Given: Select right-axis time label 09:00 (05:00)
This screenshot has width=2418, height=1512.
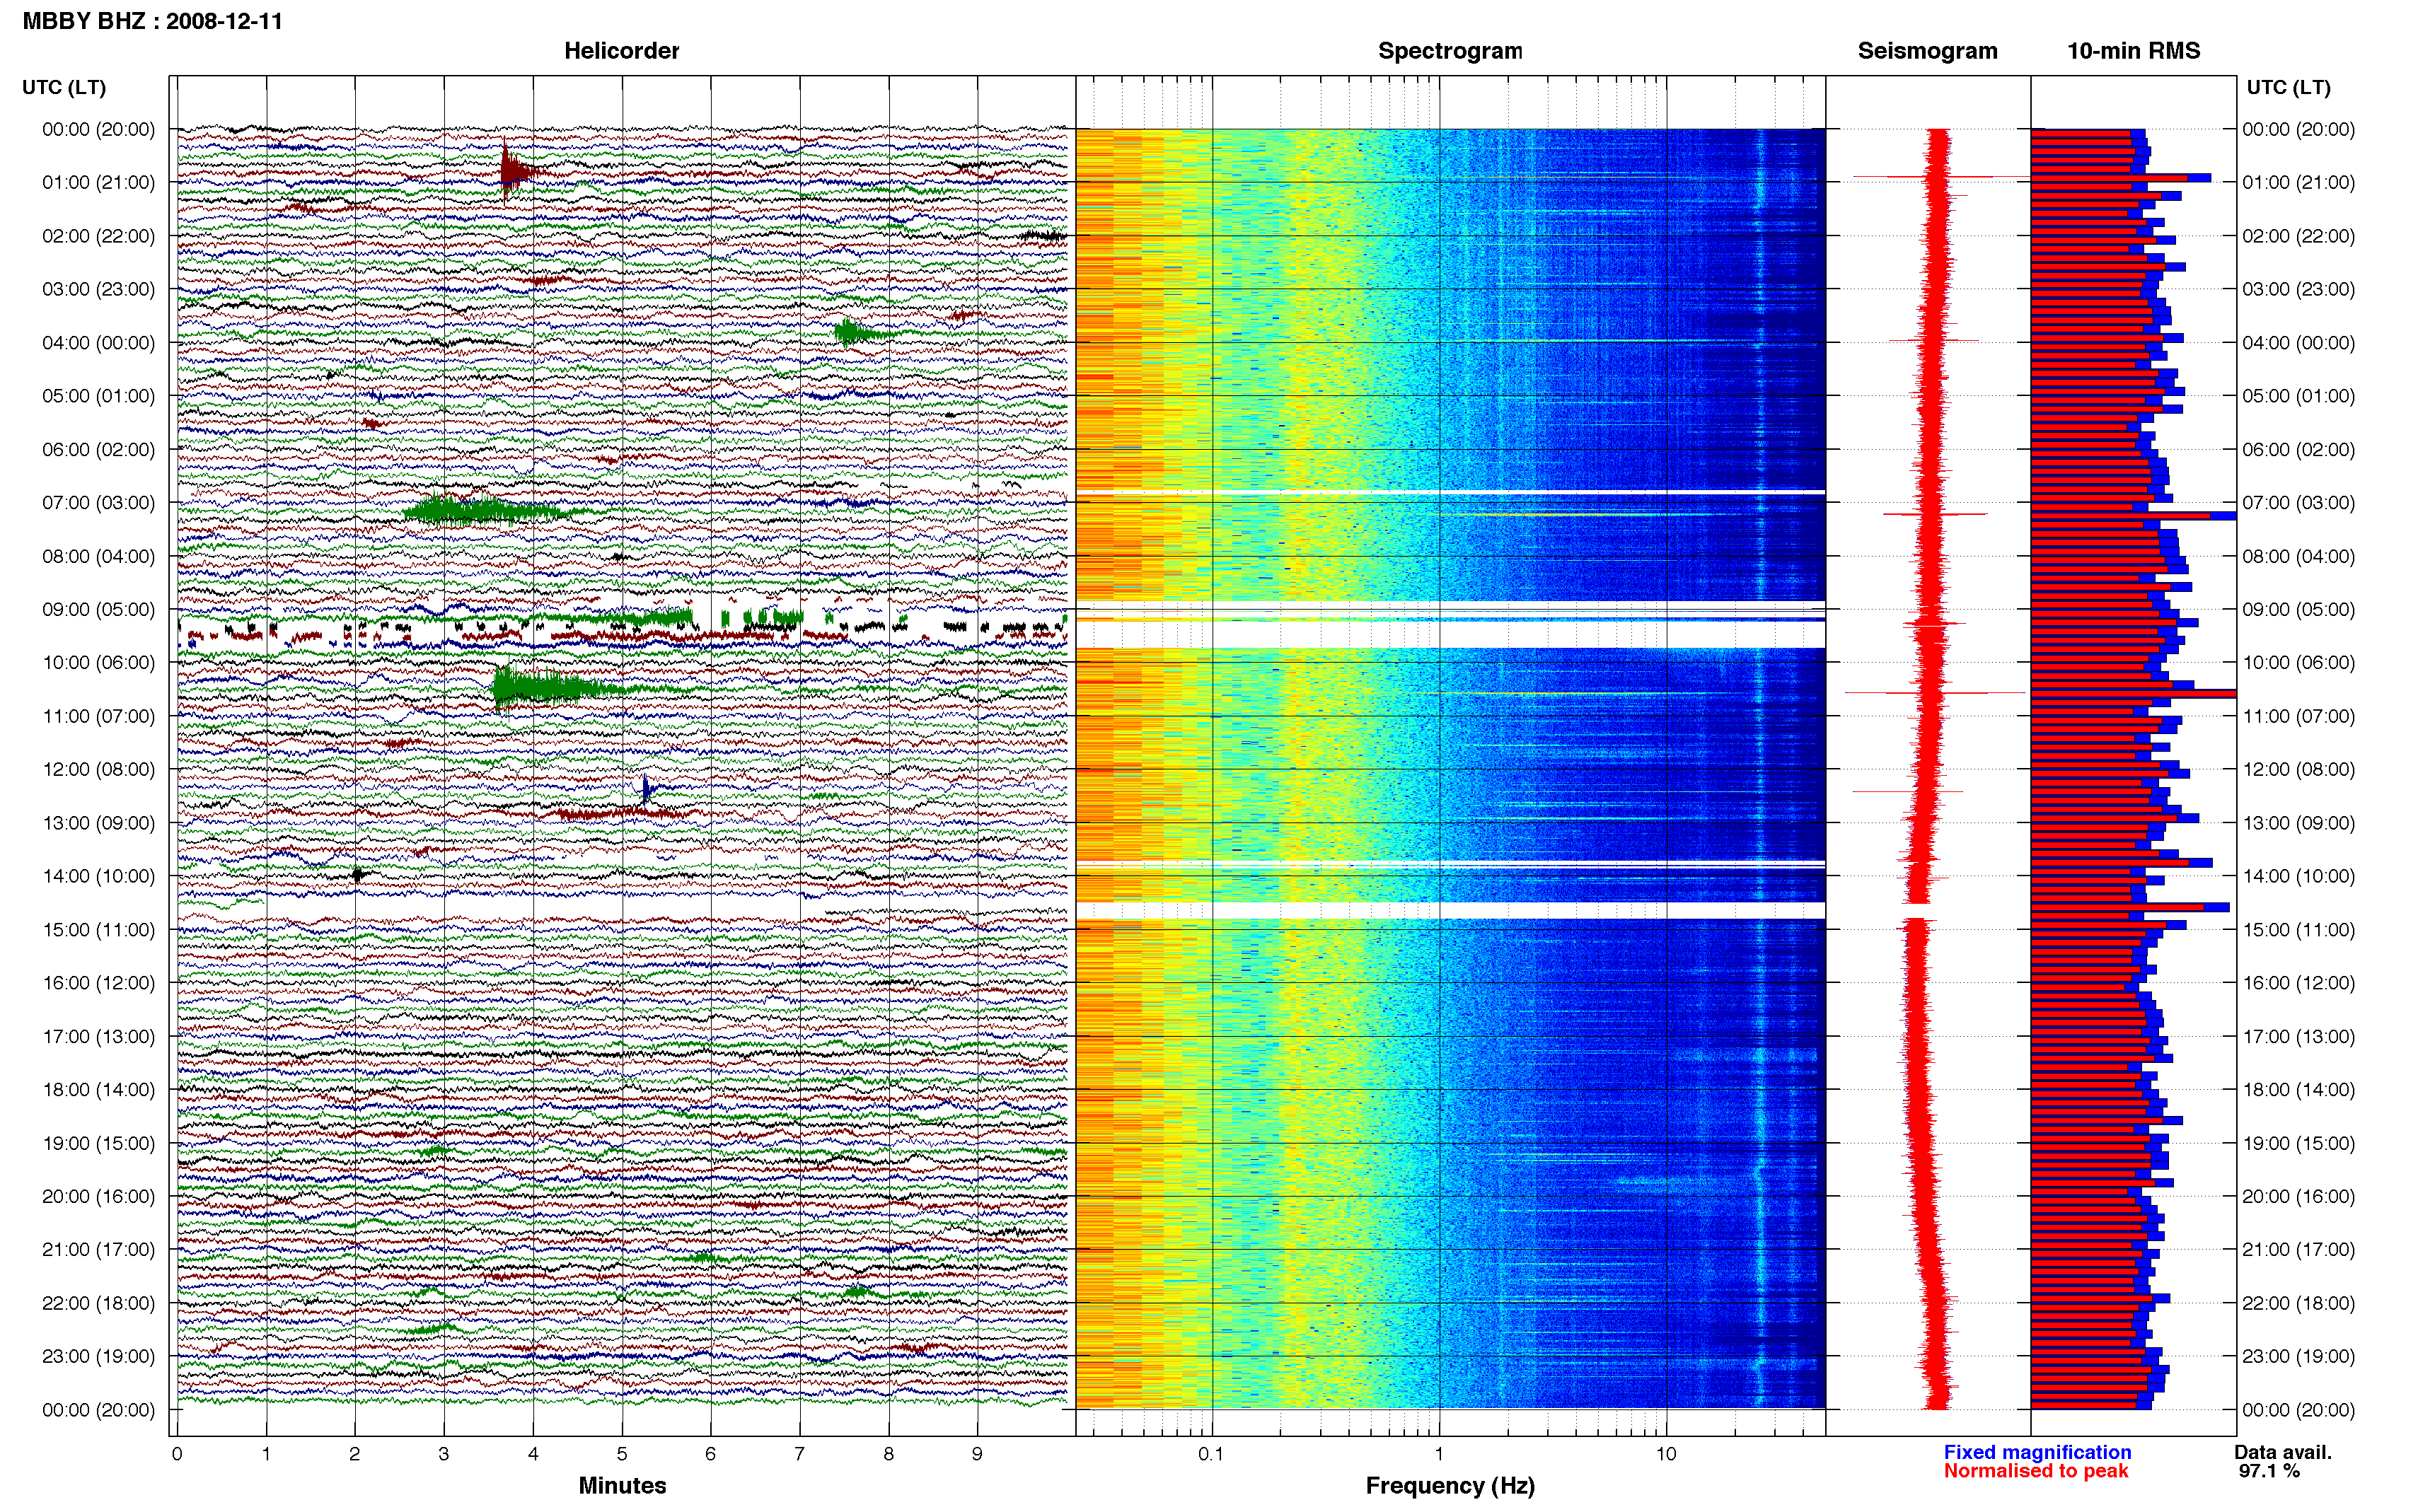Looking at the screenshot, I should point(2298,609).
